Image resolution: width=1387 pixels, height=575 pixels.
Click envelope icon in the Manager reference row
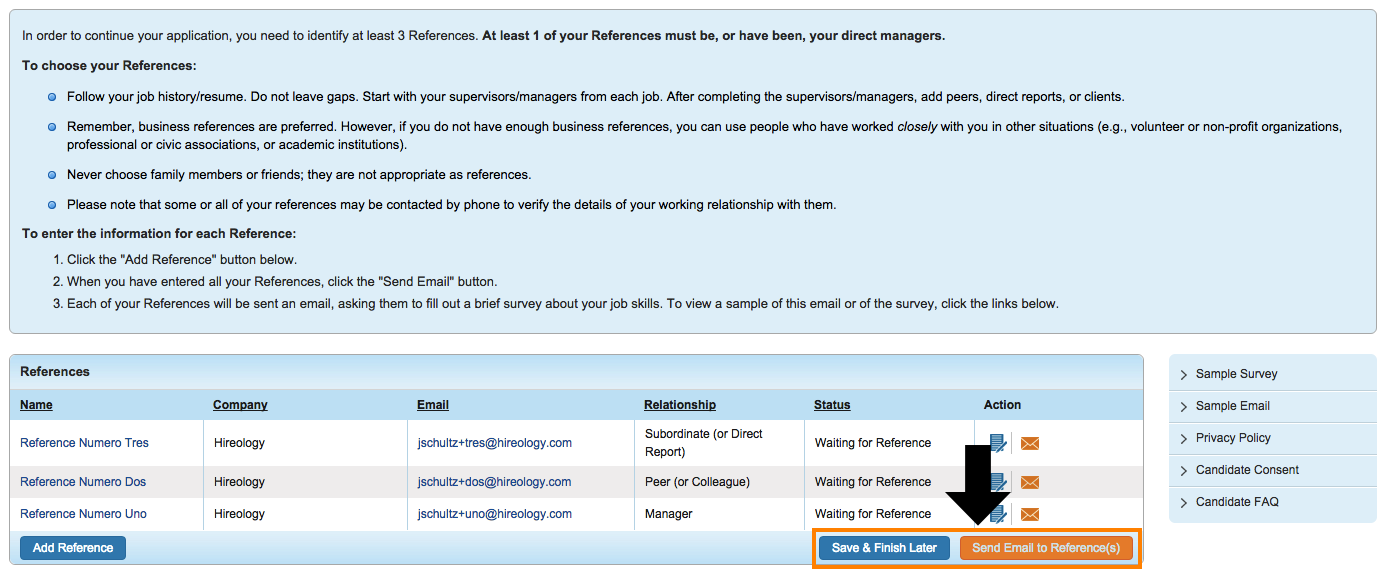1029,514
